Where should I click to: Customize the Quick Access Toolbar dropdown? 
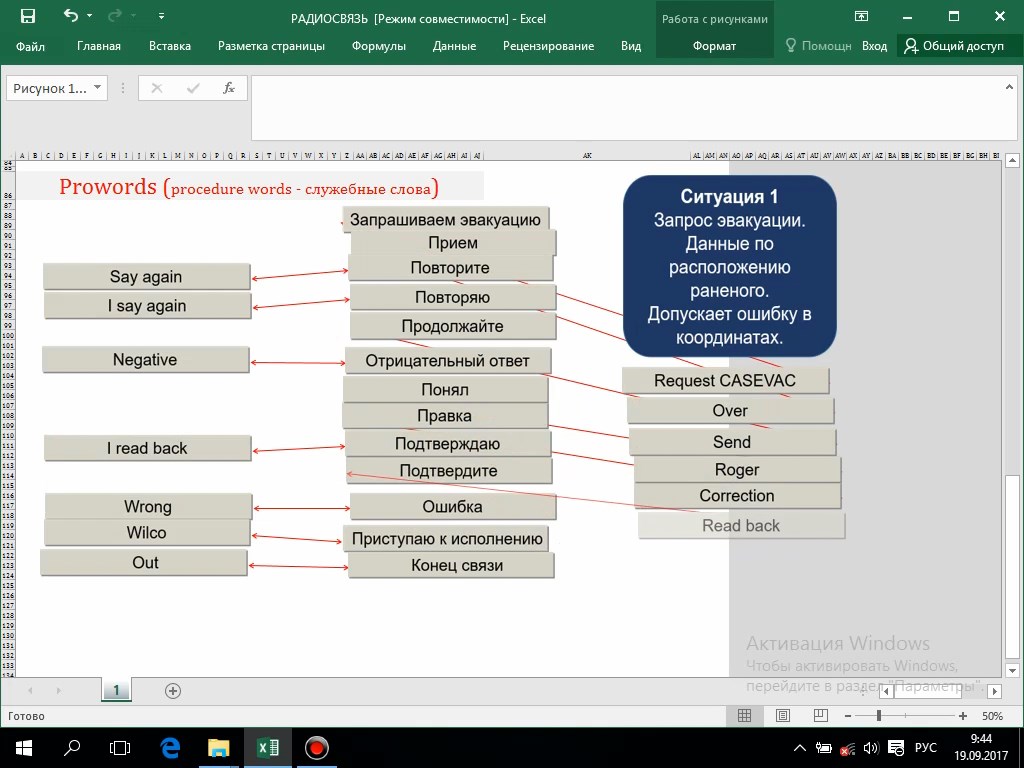coord(161,16)
